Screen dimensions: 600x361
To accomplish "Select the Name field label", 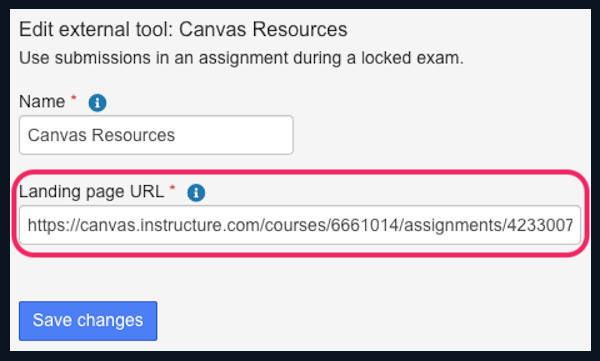I will (x=42, y=102).
